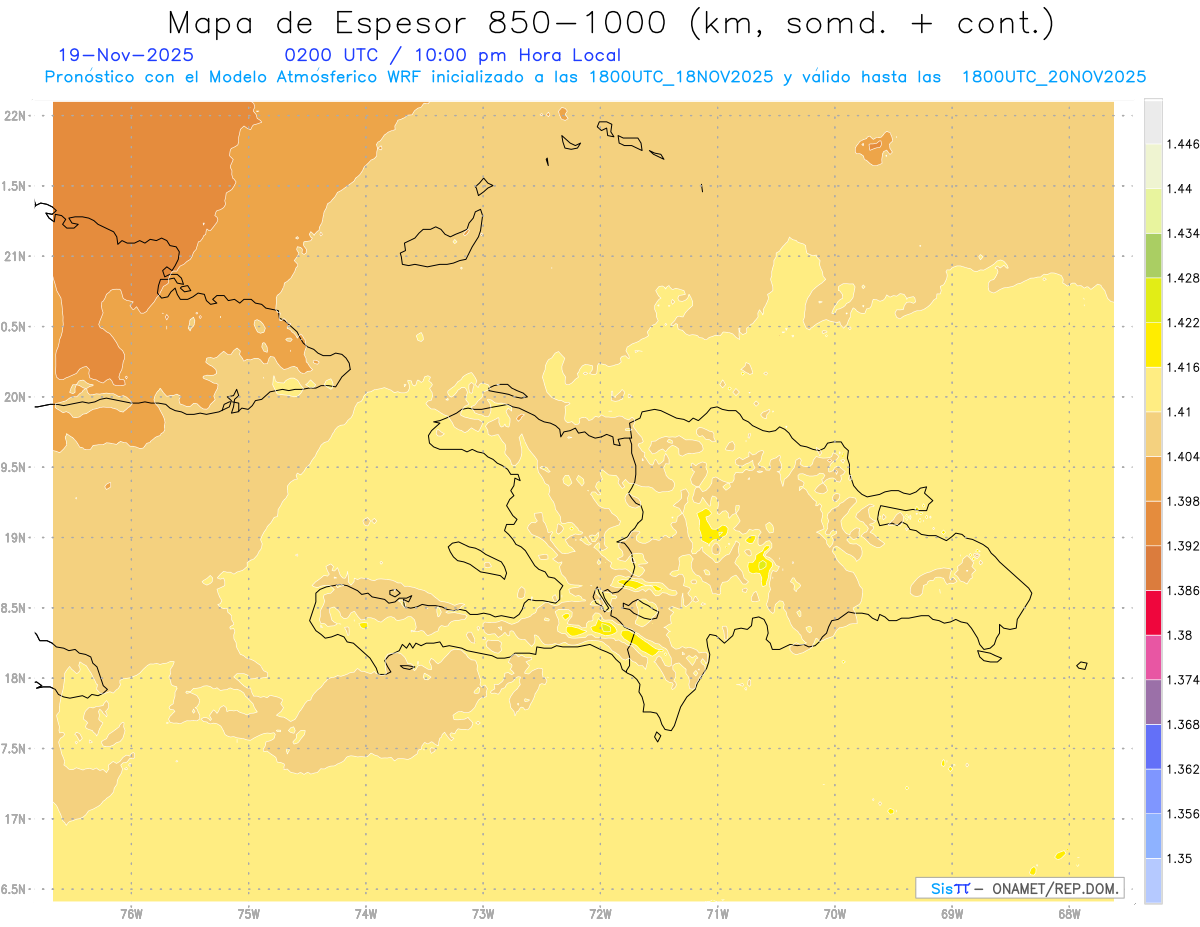This screenshot has height=927, width=1200.
Task: Click the '74W' longitude axis label
Action: [366, 913]
